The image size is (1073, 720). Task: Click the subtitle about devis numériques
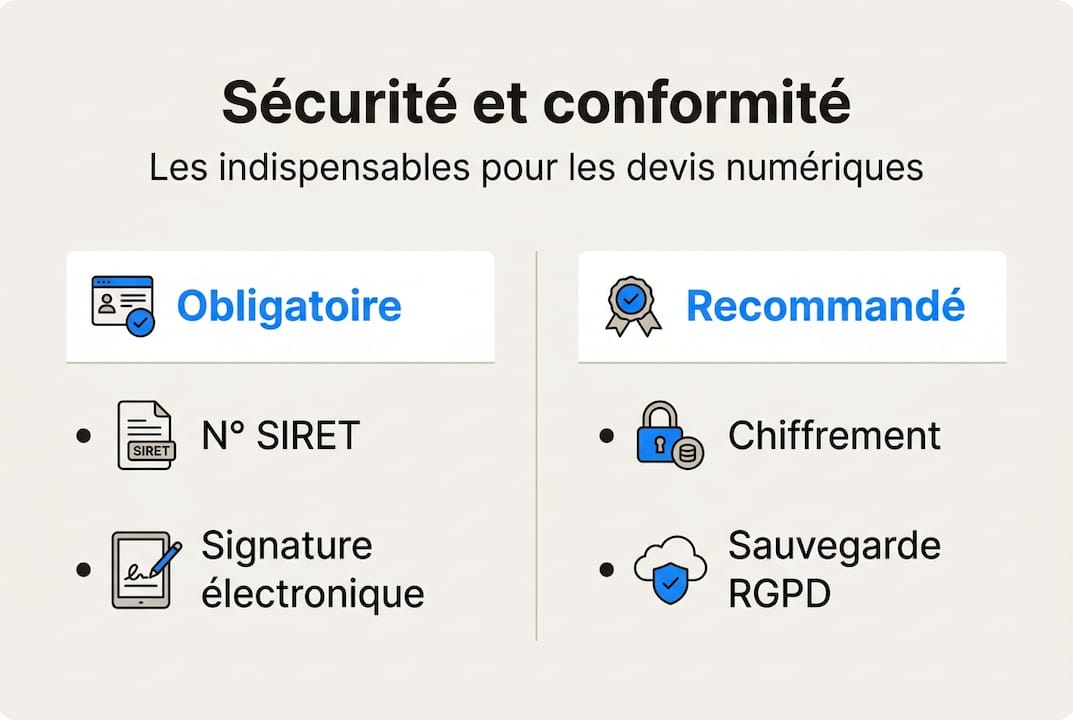pos(536,168)
